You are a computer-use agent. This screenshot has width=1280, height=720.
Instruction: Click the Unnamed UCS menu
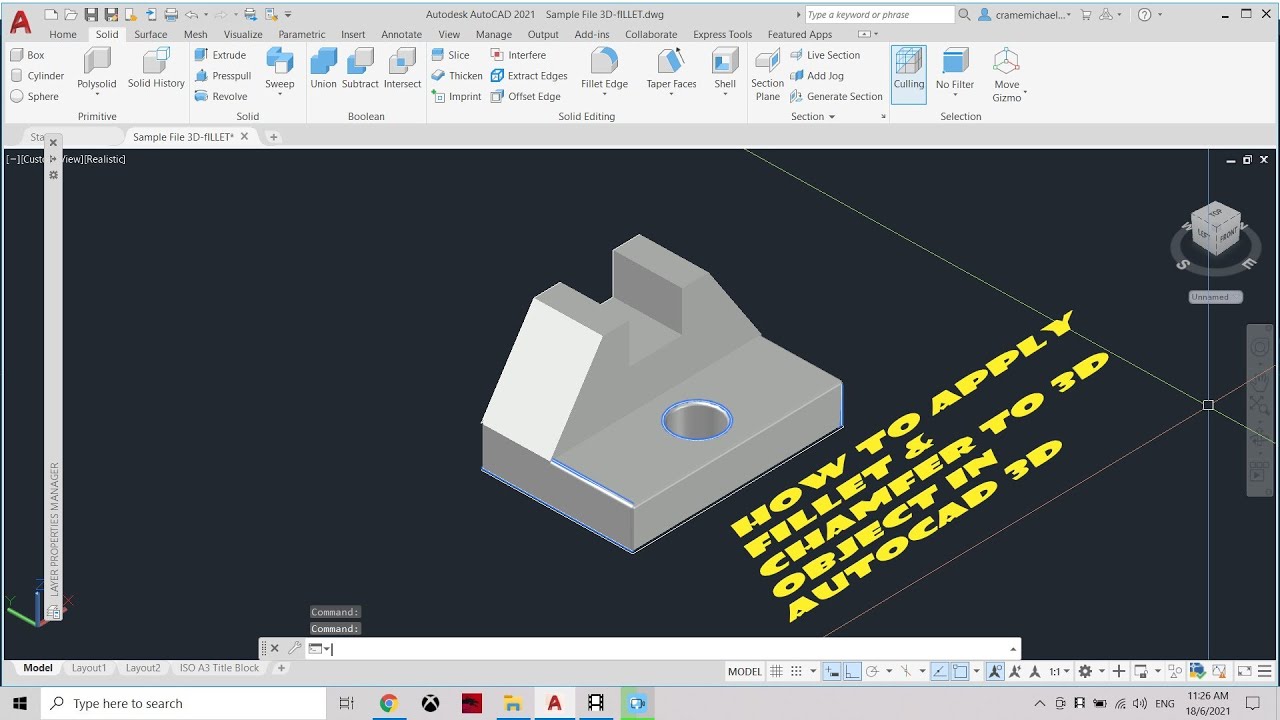1216,297
